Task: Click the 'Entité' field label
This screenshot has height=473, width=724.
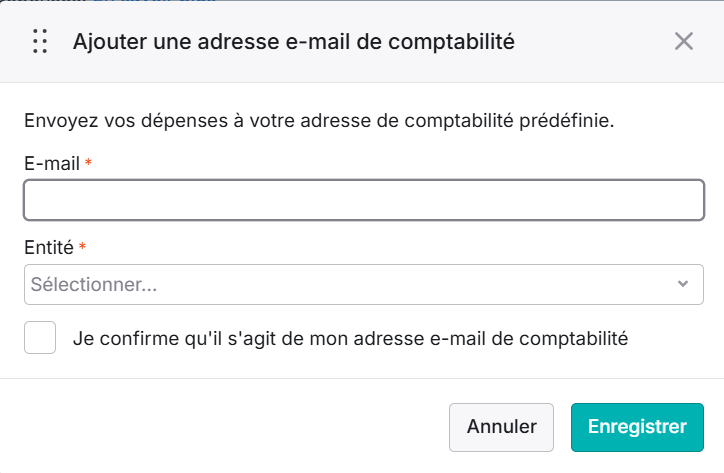Action: pyautogui.click(x=48, y=248)
